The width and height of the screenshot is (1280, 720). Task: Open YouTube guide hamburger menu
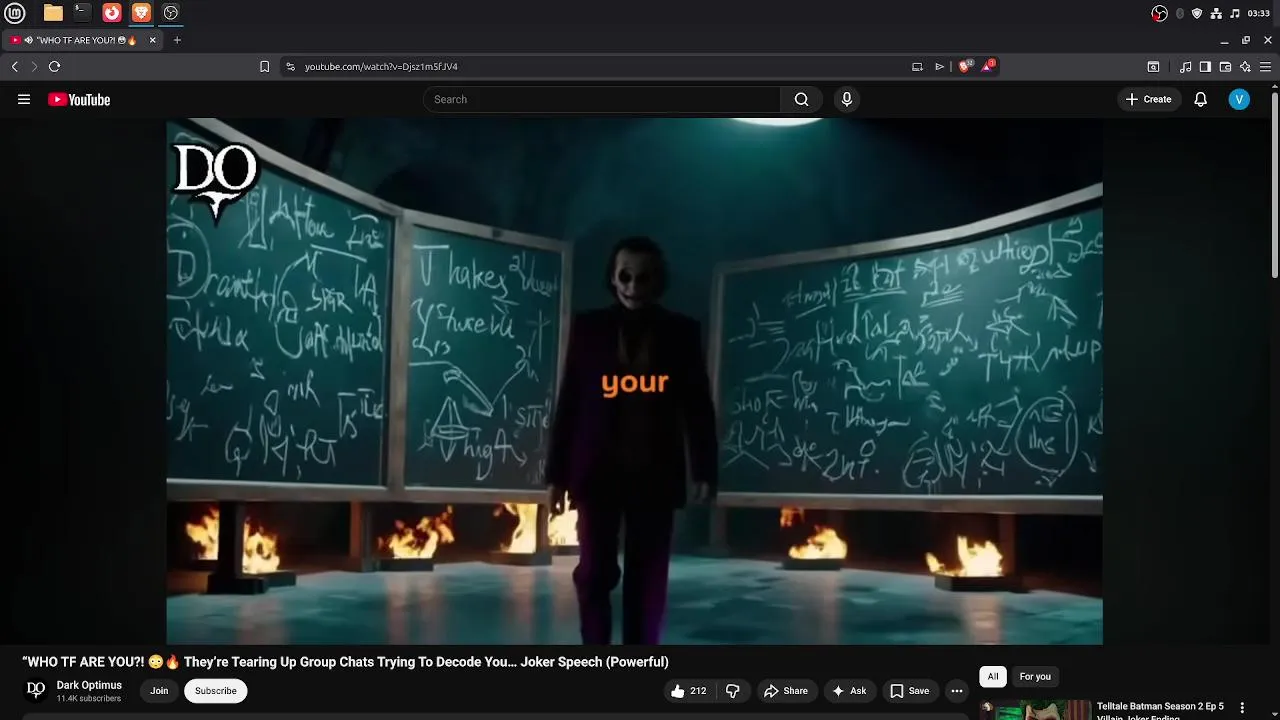tap(24, 99)
